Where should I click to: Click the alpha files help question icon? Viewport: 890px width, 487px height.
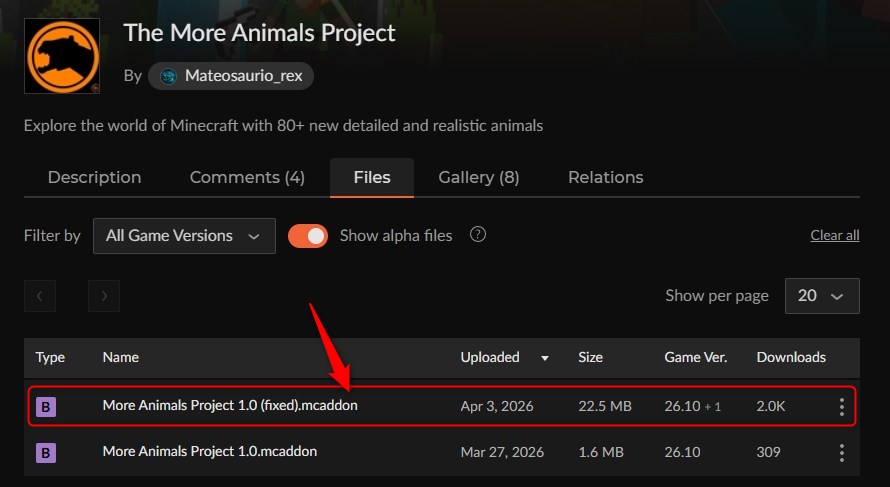[x=478, y=234]
